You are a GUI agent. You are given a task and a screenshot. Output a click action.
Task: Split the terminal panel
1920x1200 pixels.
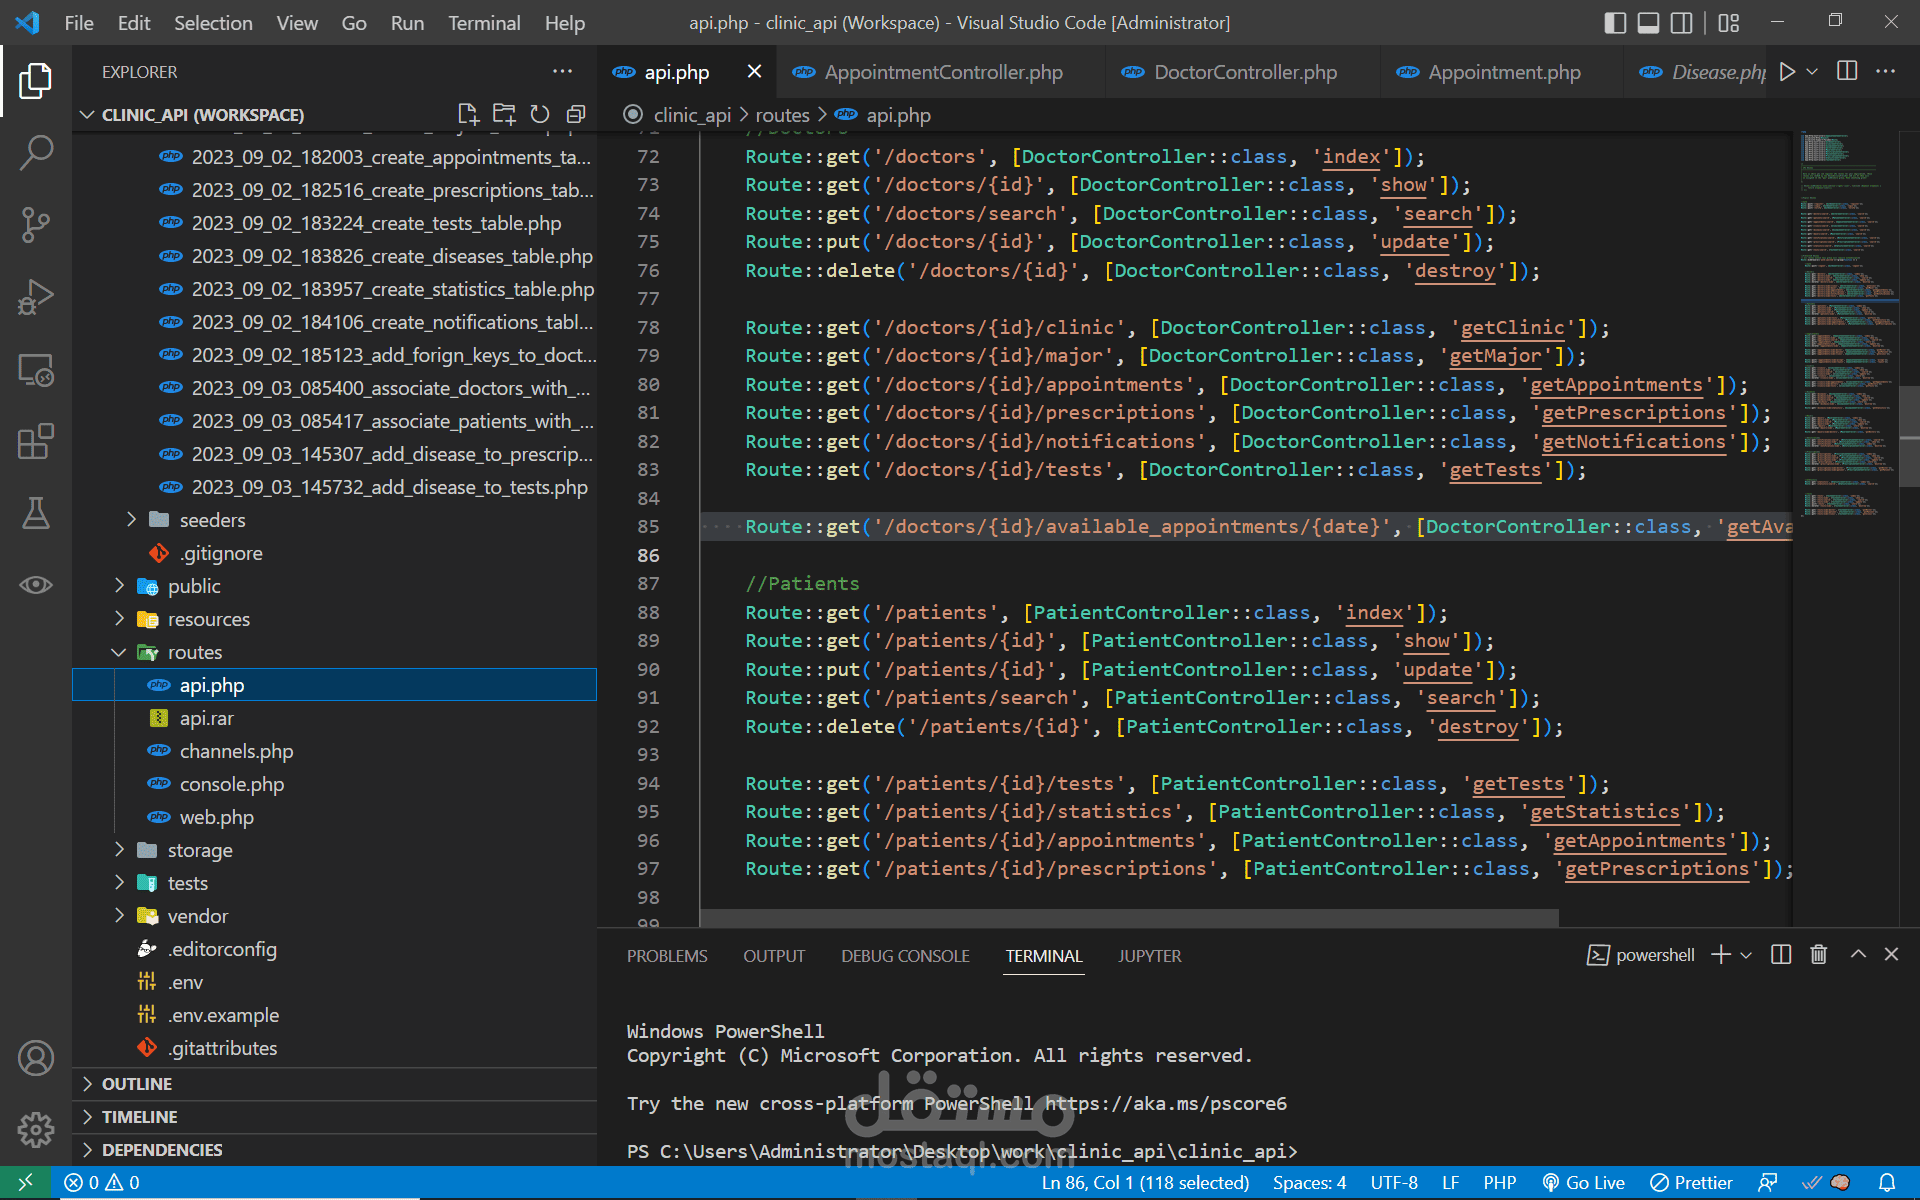(x=1781, y=955)
